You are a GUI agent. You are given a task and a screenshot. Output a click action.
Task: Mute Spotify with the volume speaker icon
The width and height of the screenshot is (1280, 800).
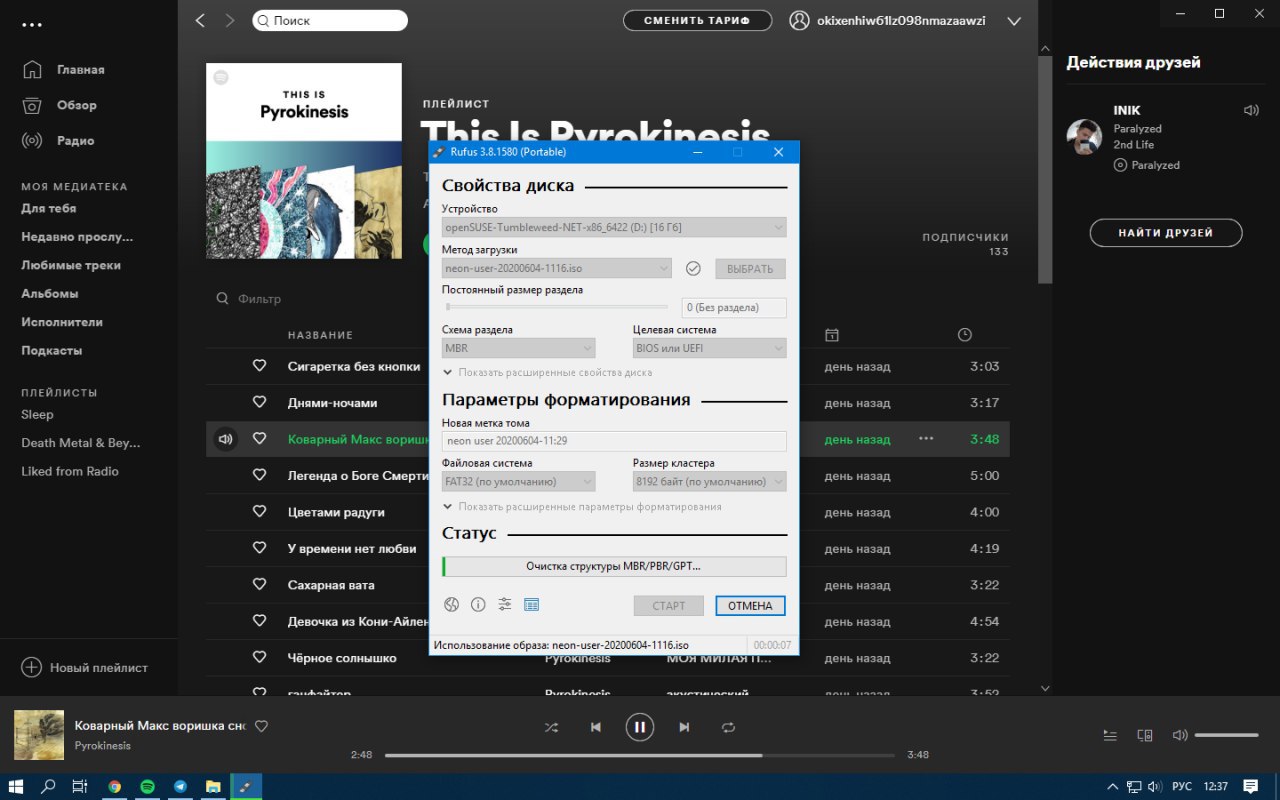(1180, 735)
